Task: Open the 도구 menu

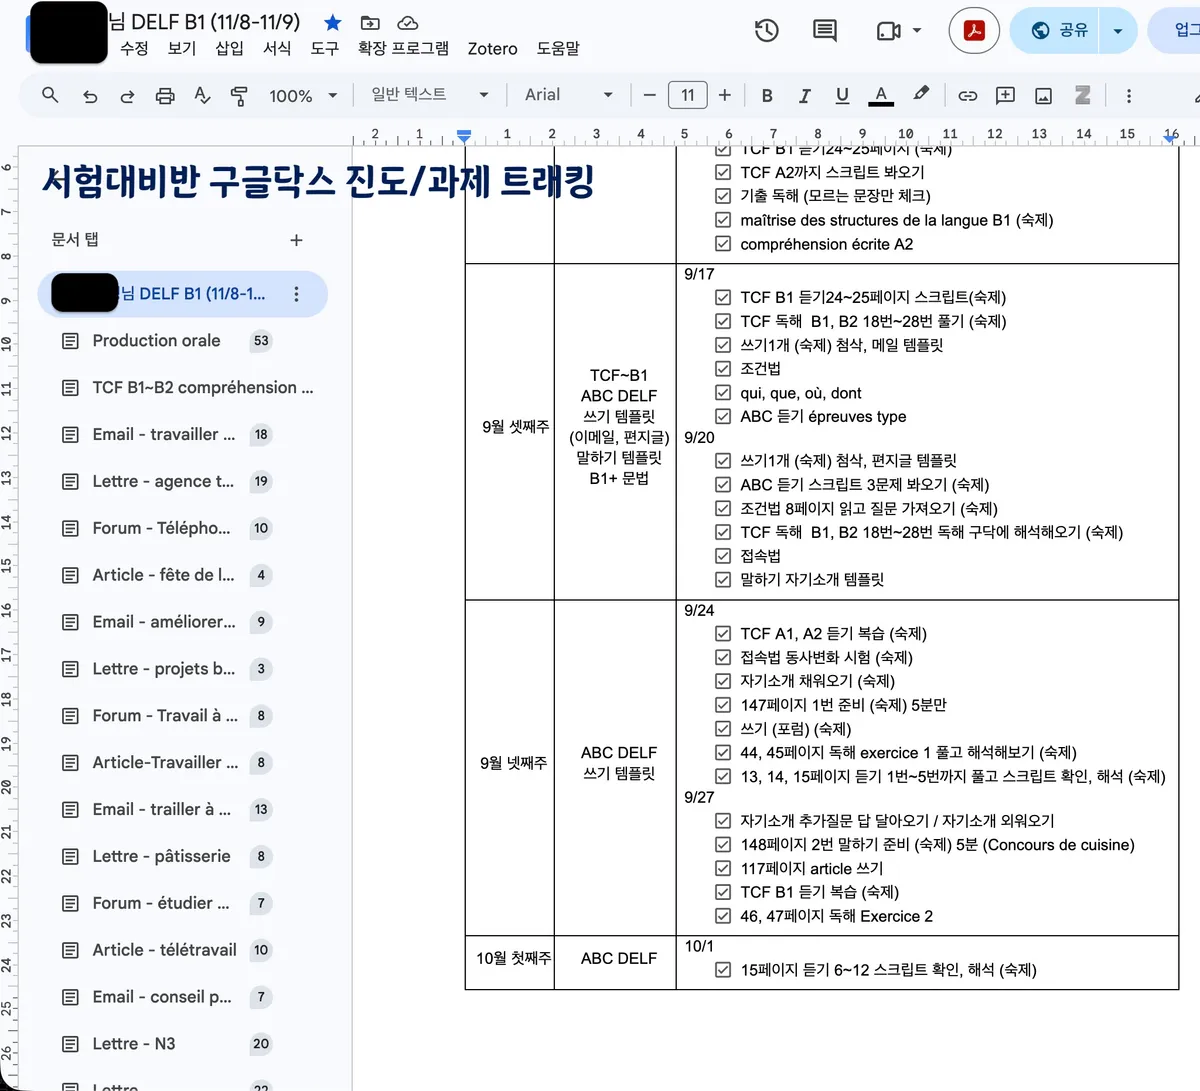Action: click(324, 48)
